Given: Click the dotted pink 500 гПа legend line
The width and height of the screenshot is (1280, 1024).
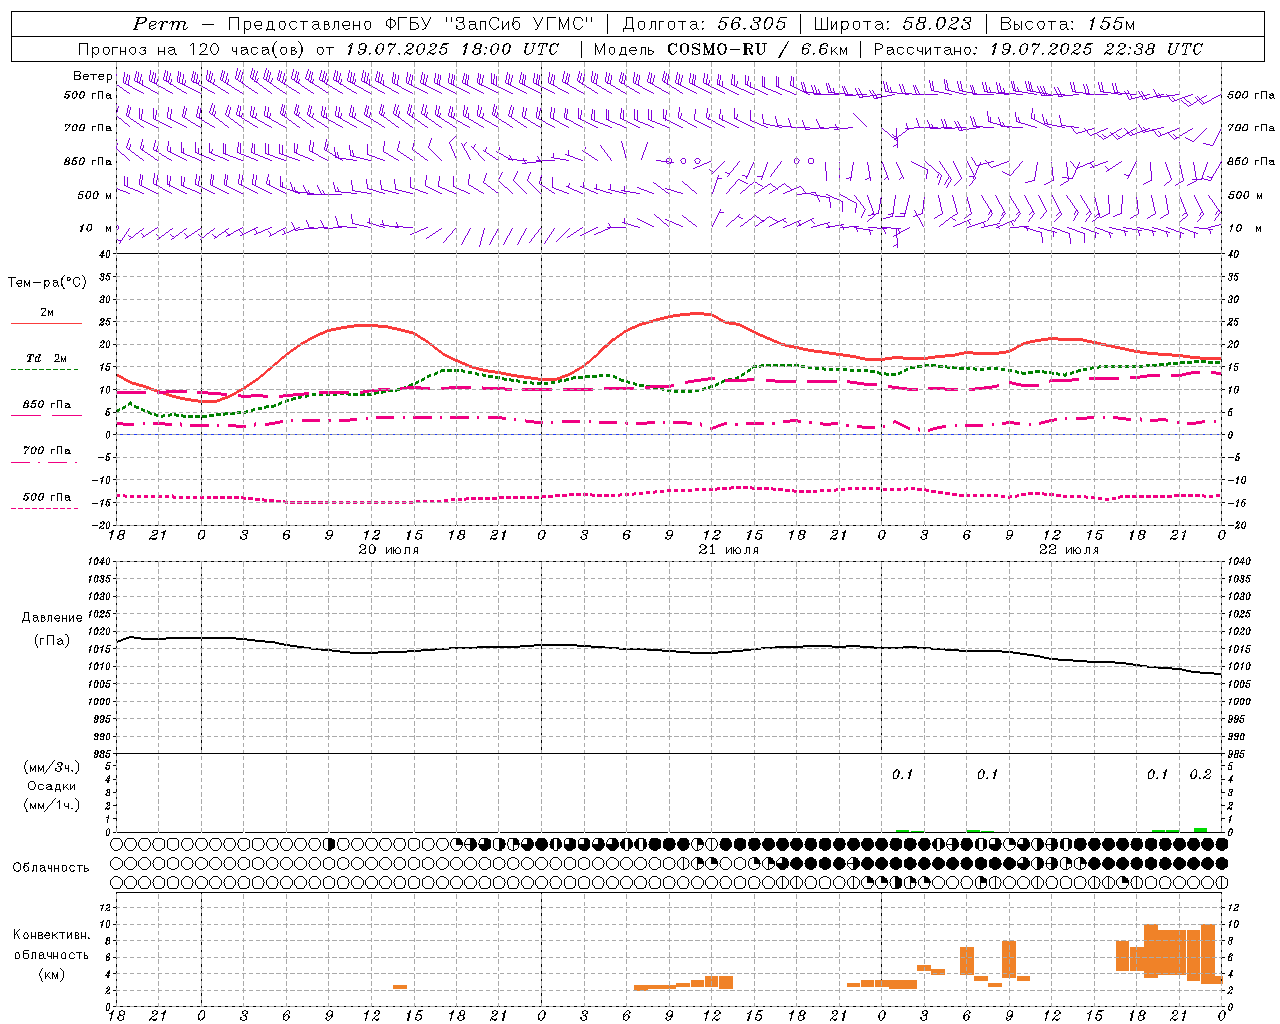Looking at the screenshot, I should [44, 509].
